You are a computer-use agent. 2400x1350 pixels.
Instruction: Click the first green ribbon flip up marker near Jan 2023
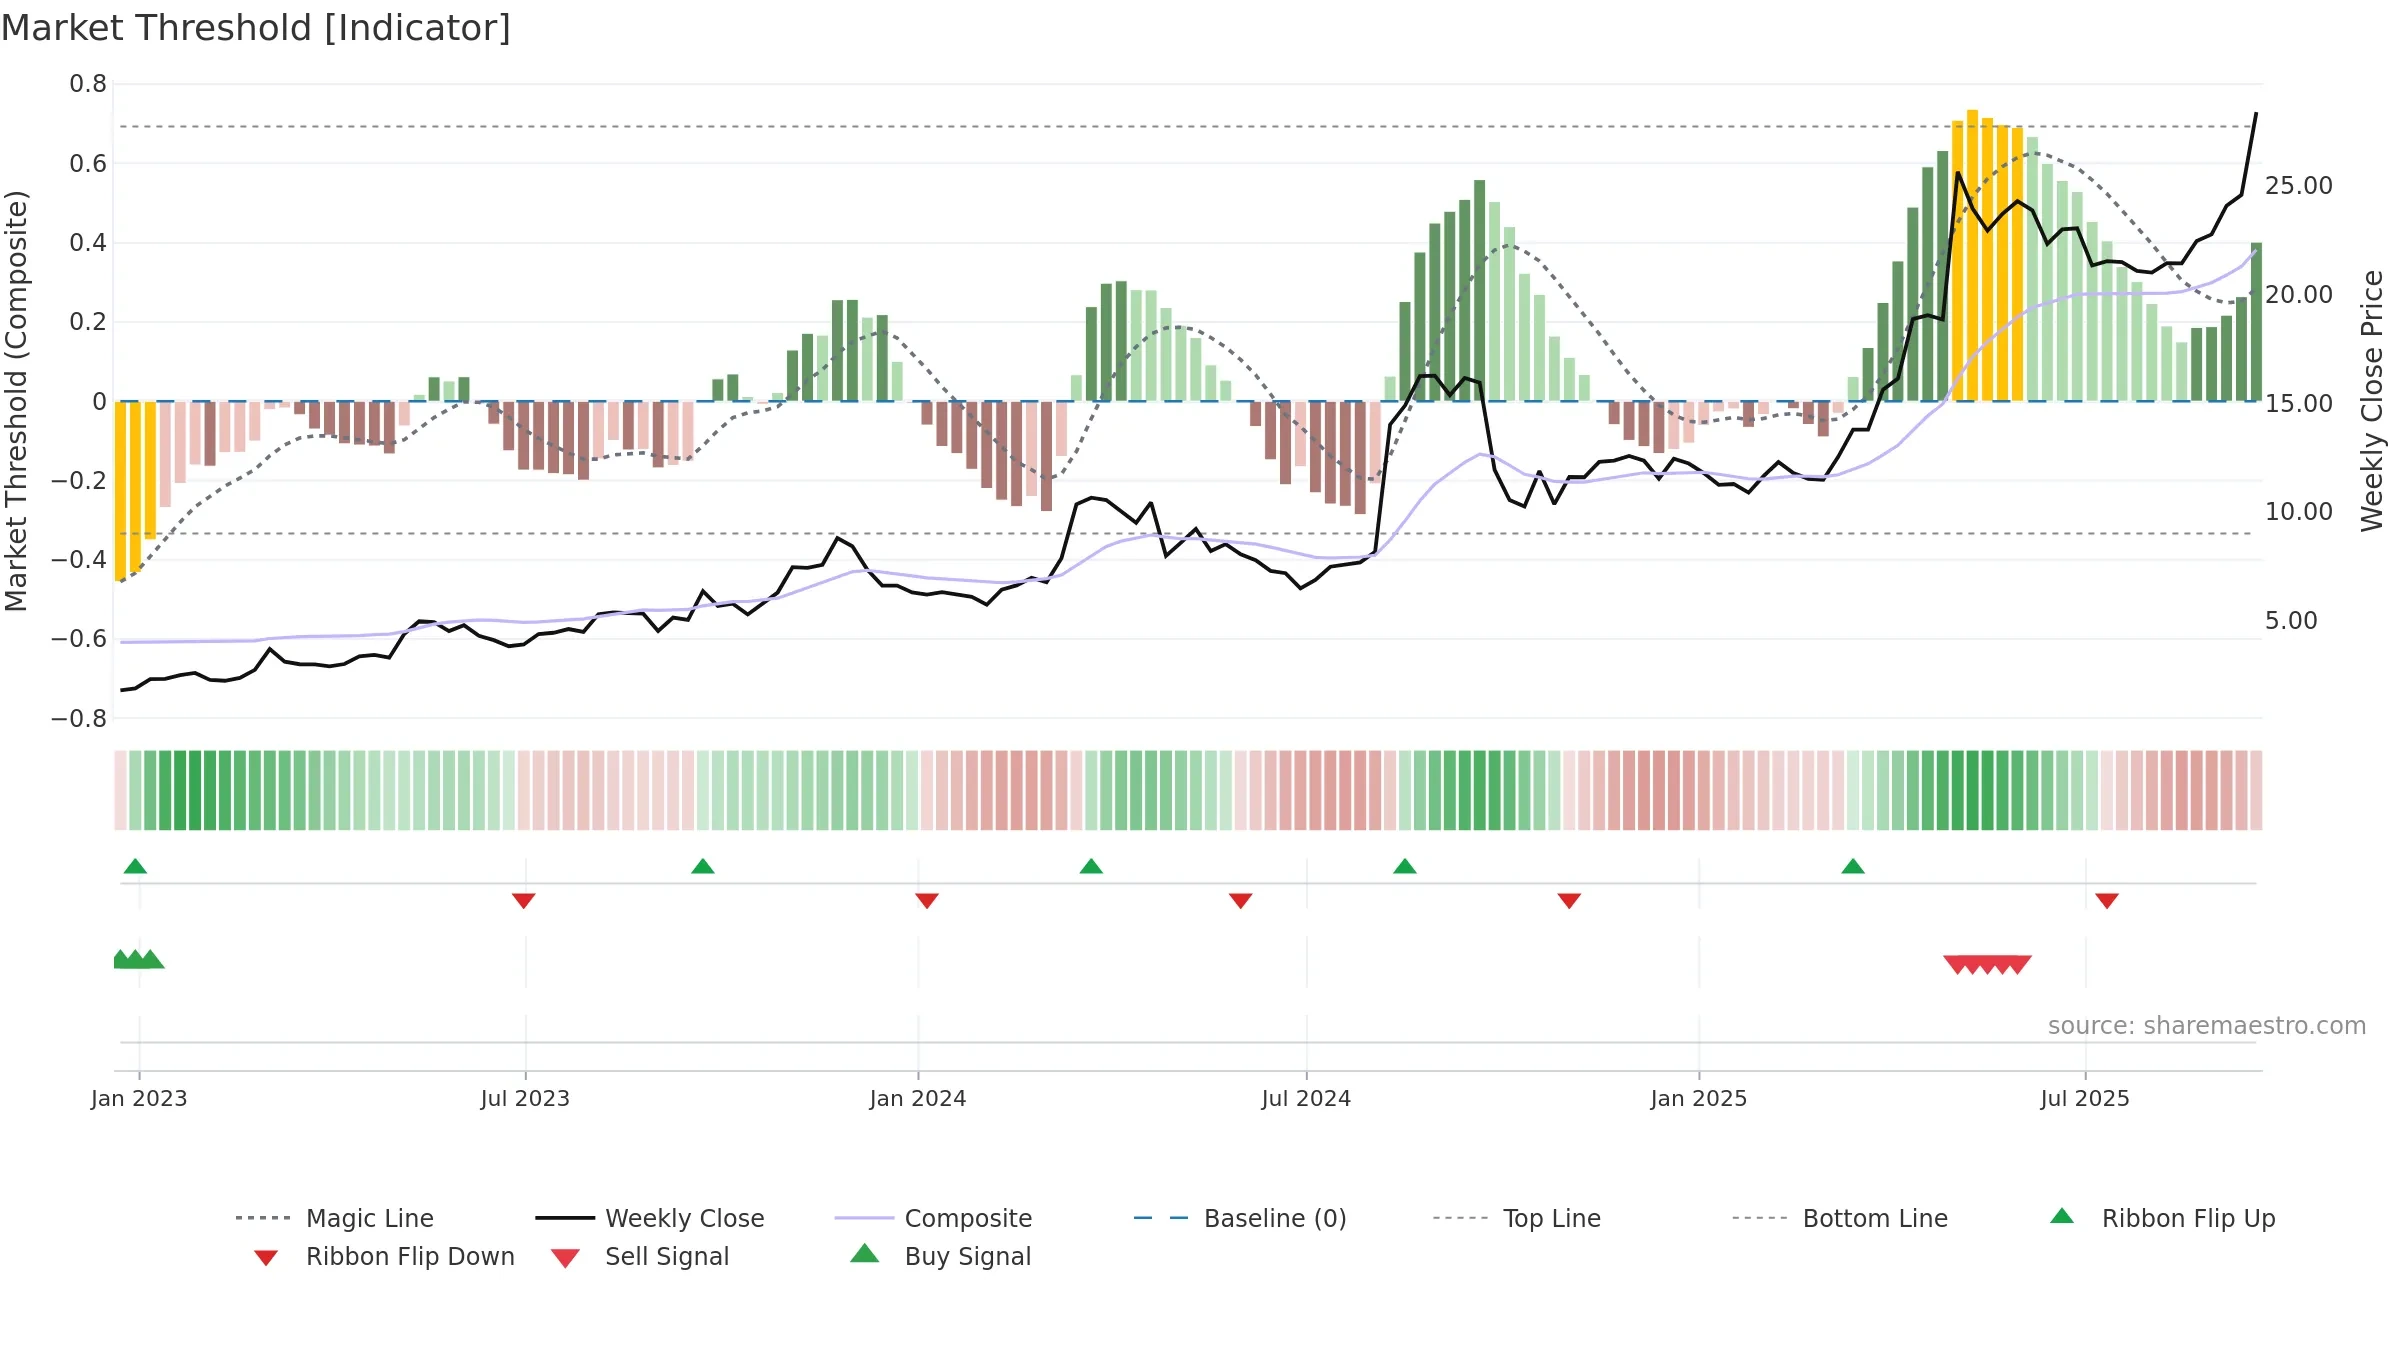[x=135, y=866]
